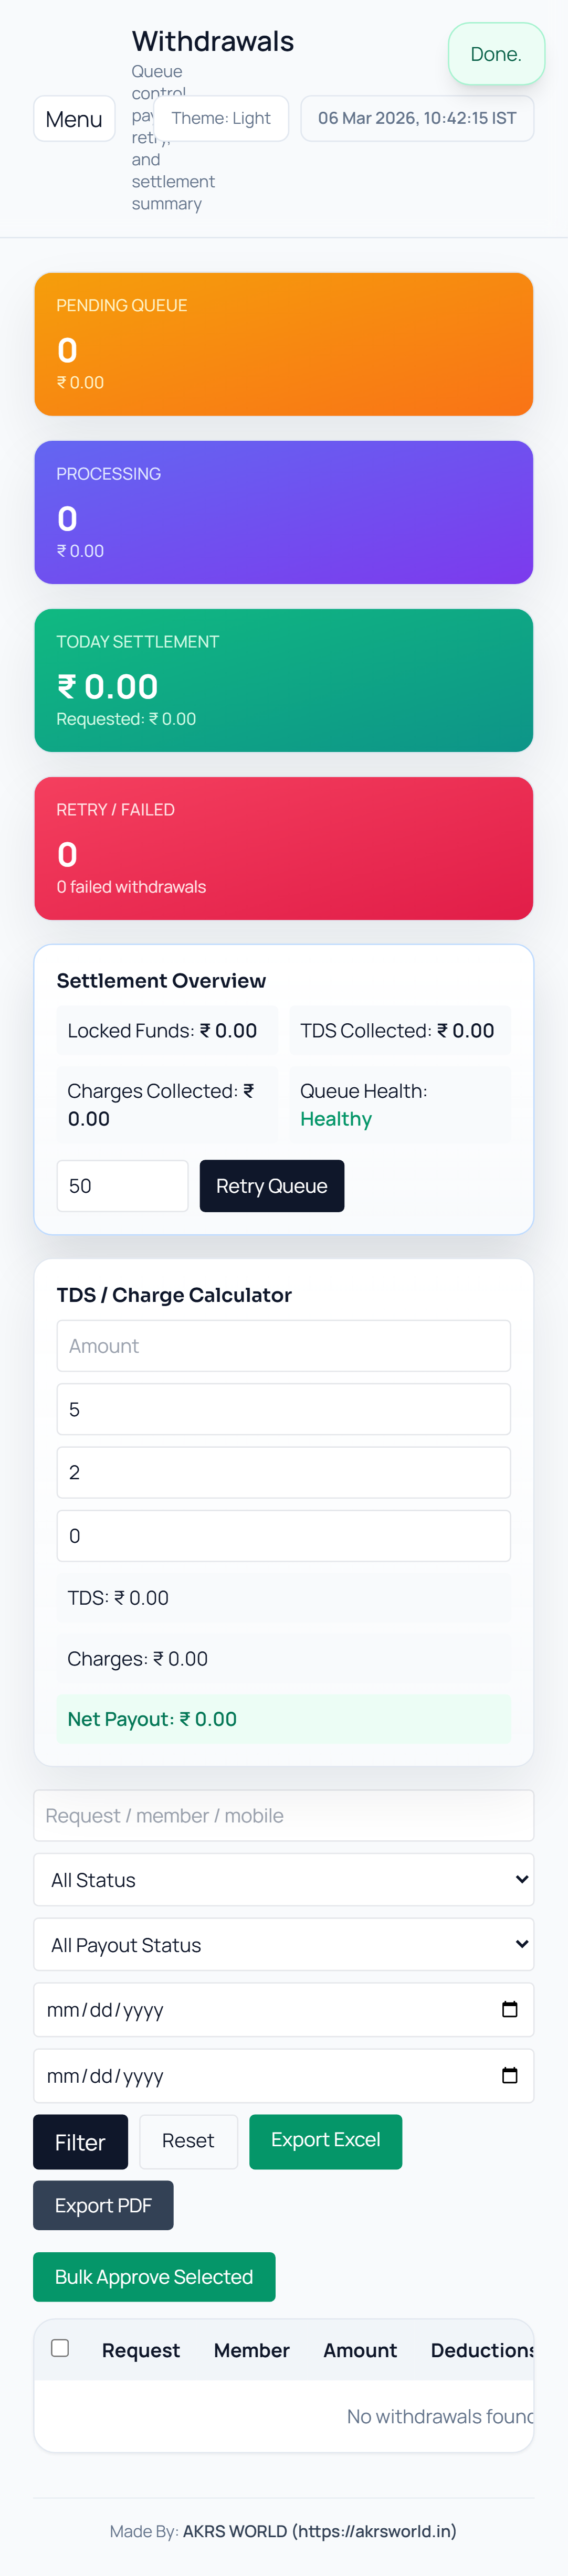Image resolution: width=568 pixels, height=2576 pixels.
Task: Click the search Request / member / mobile field
Action: [x=283, y=1814]
